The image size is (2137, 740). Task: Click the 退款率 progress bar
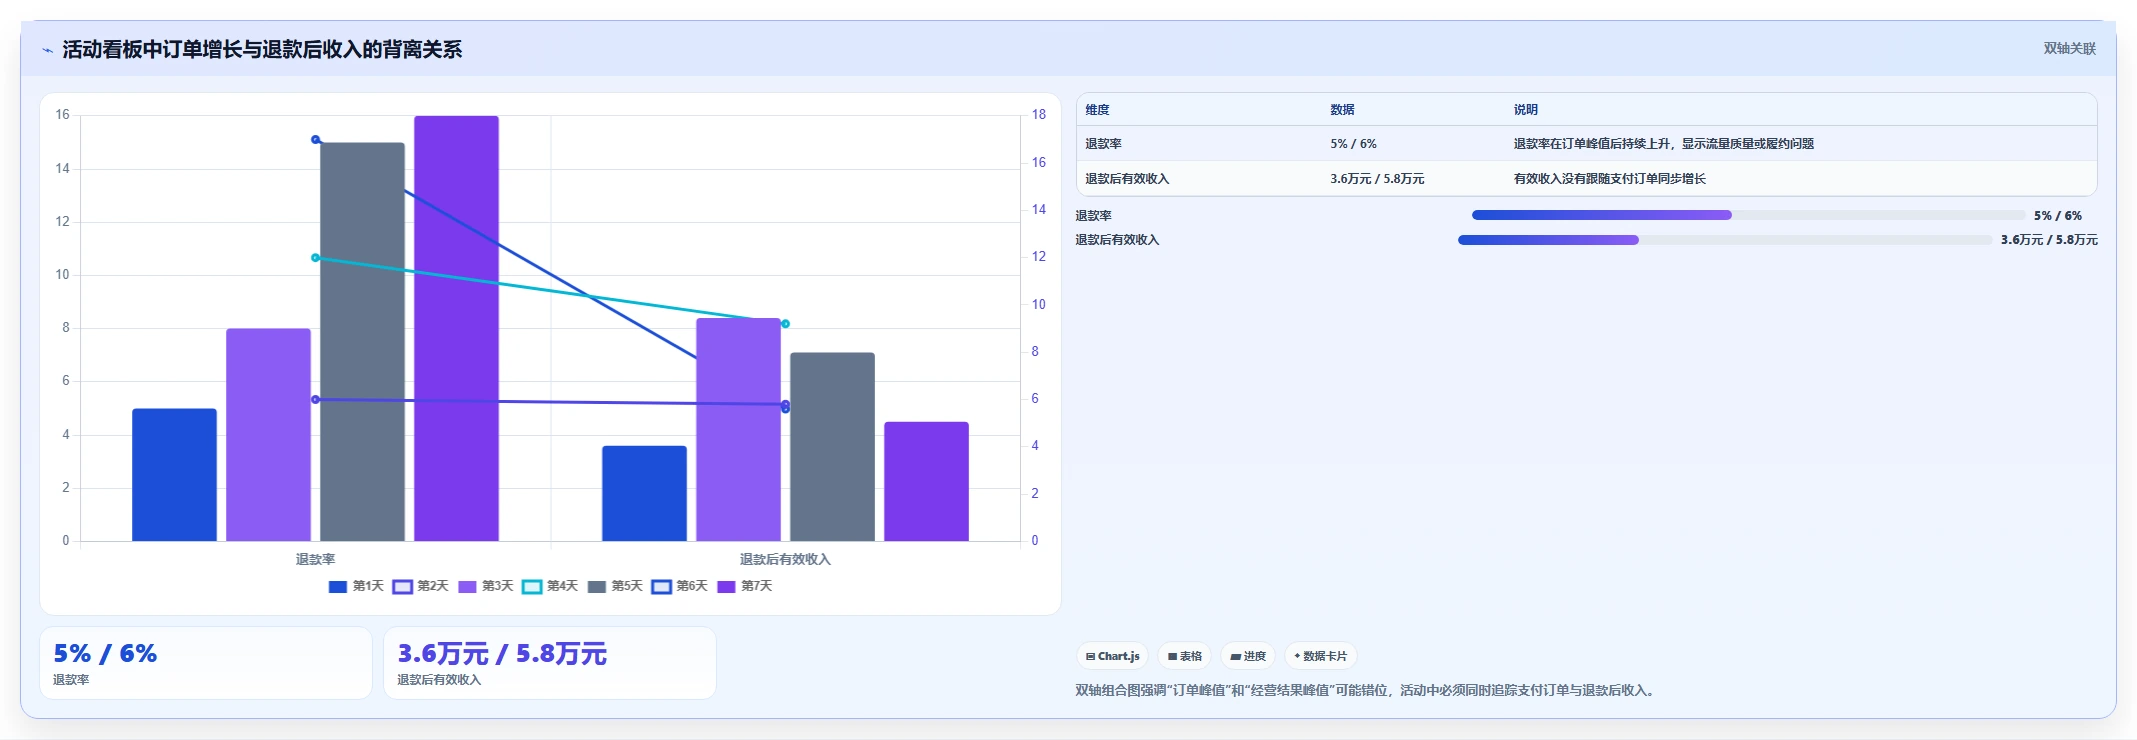[1748, 215]
